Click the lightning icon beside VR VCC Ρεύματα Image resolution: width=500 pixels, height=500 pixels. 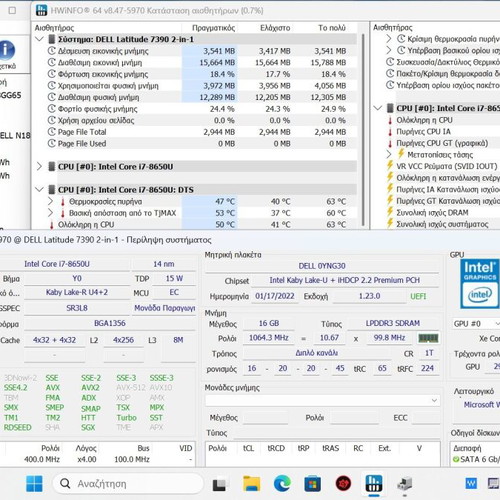point(390,166)
